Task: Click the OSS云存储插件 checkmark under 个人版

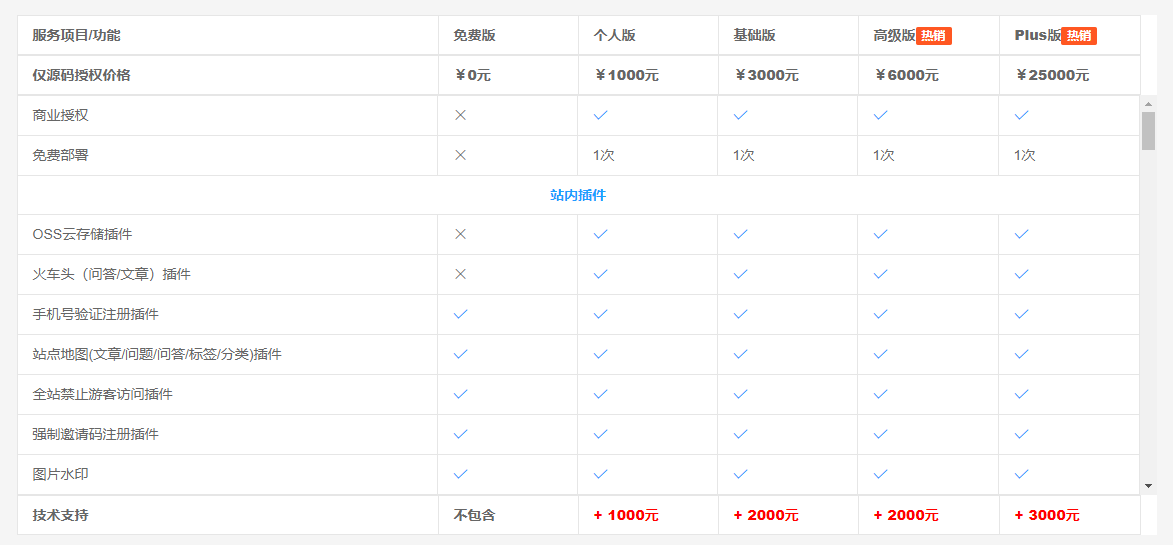Action: [x=601, y=234]
